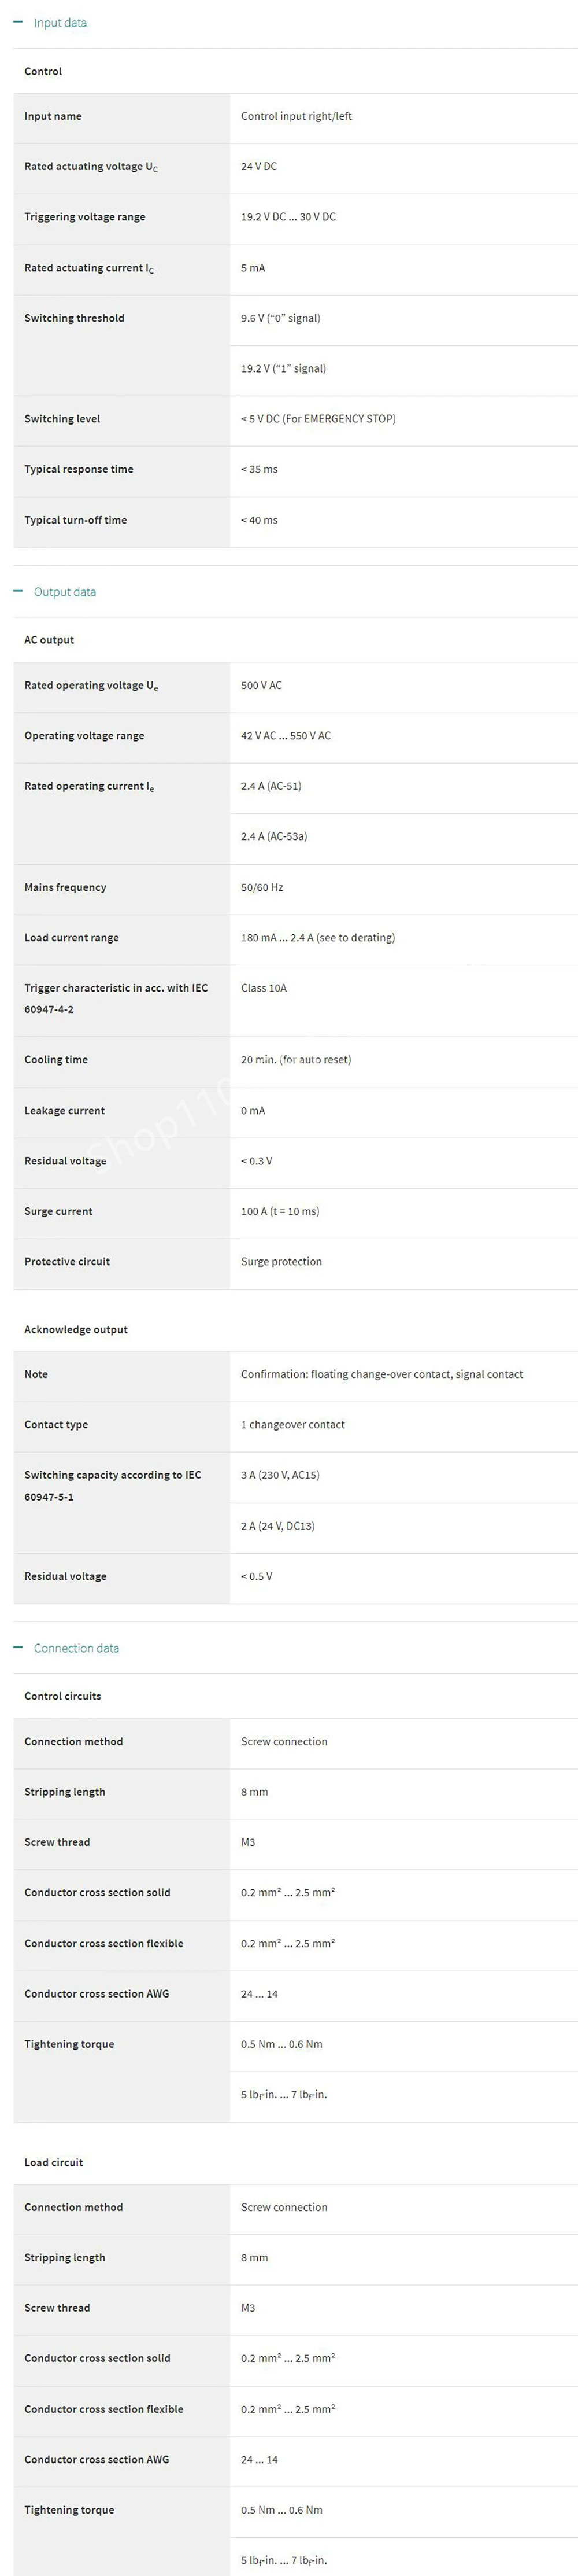Select the Class 10A trigger characteristic value
This screenshot has height=2576, width=578.
pyautogui.click(x=264, y=988)
